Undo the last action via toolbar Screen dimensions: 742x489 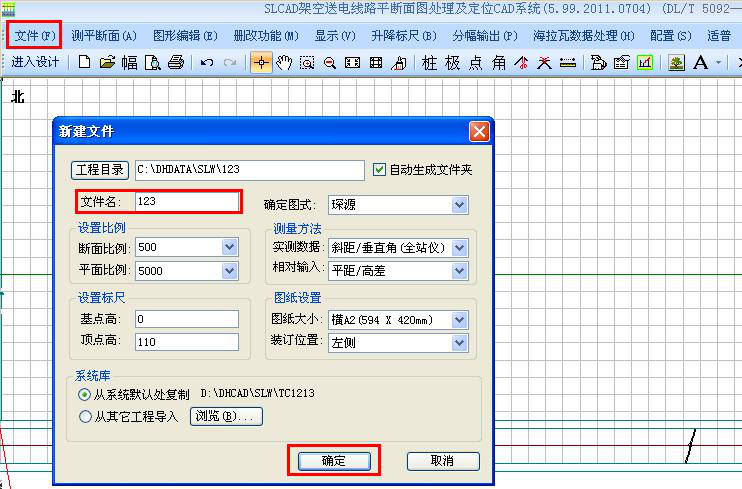(207, 62)
